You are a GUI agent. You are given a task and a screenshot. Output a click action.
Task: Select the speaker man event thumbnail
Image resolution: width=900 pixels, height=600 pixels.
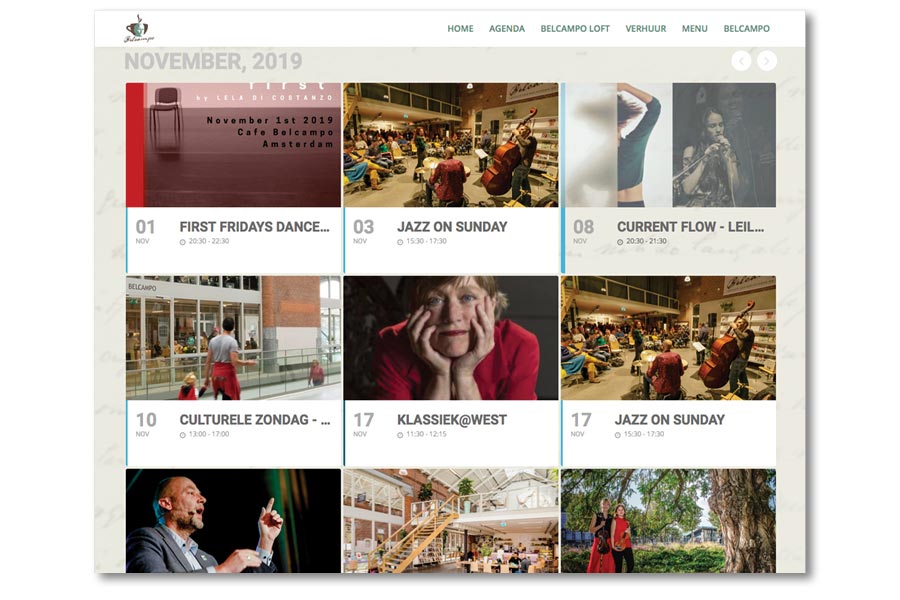(x=233, y=521)
